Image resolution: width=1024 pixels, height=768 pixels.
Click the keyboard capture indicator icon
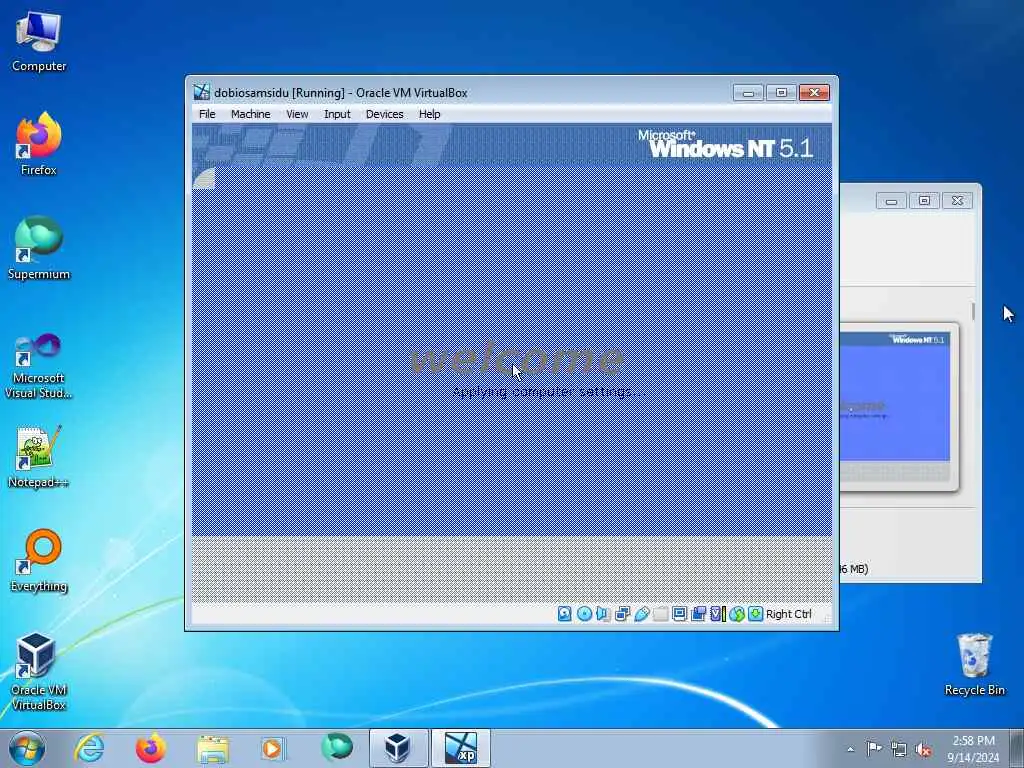tap(756, 614)
